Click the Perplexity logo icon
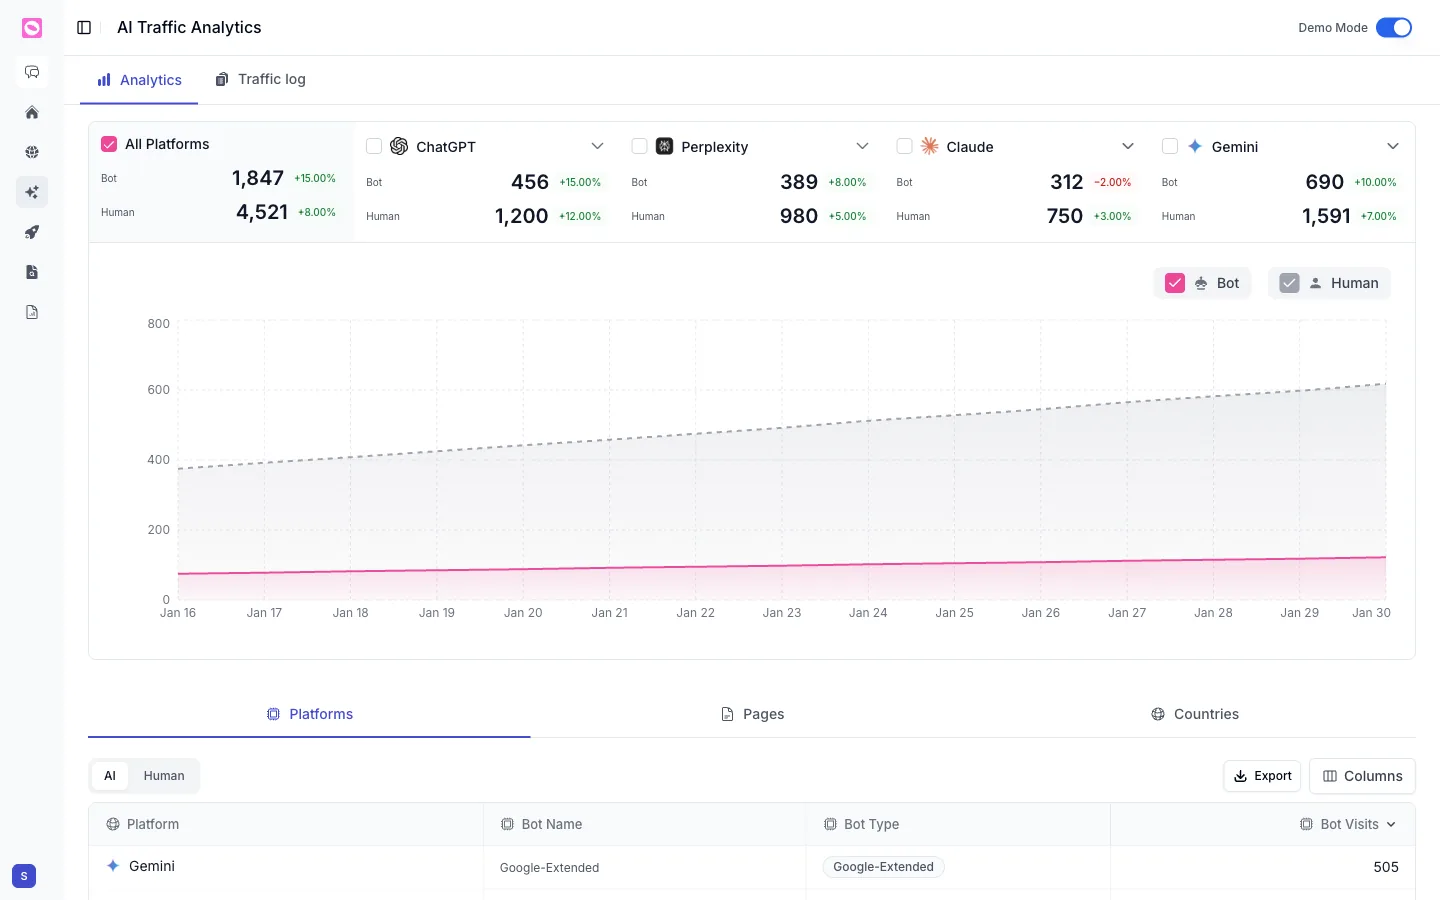 click(x=664, y=146)
